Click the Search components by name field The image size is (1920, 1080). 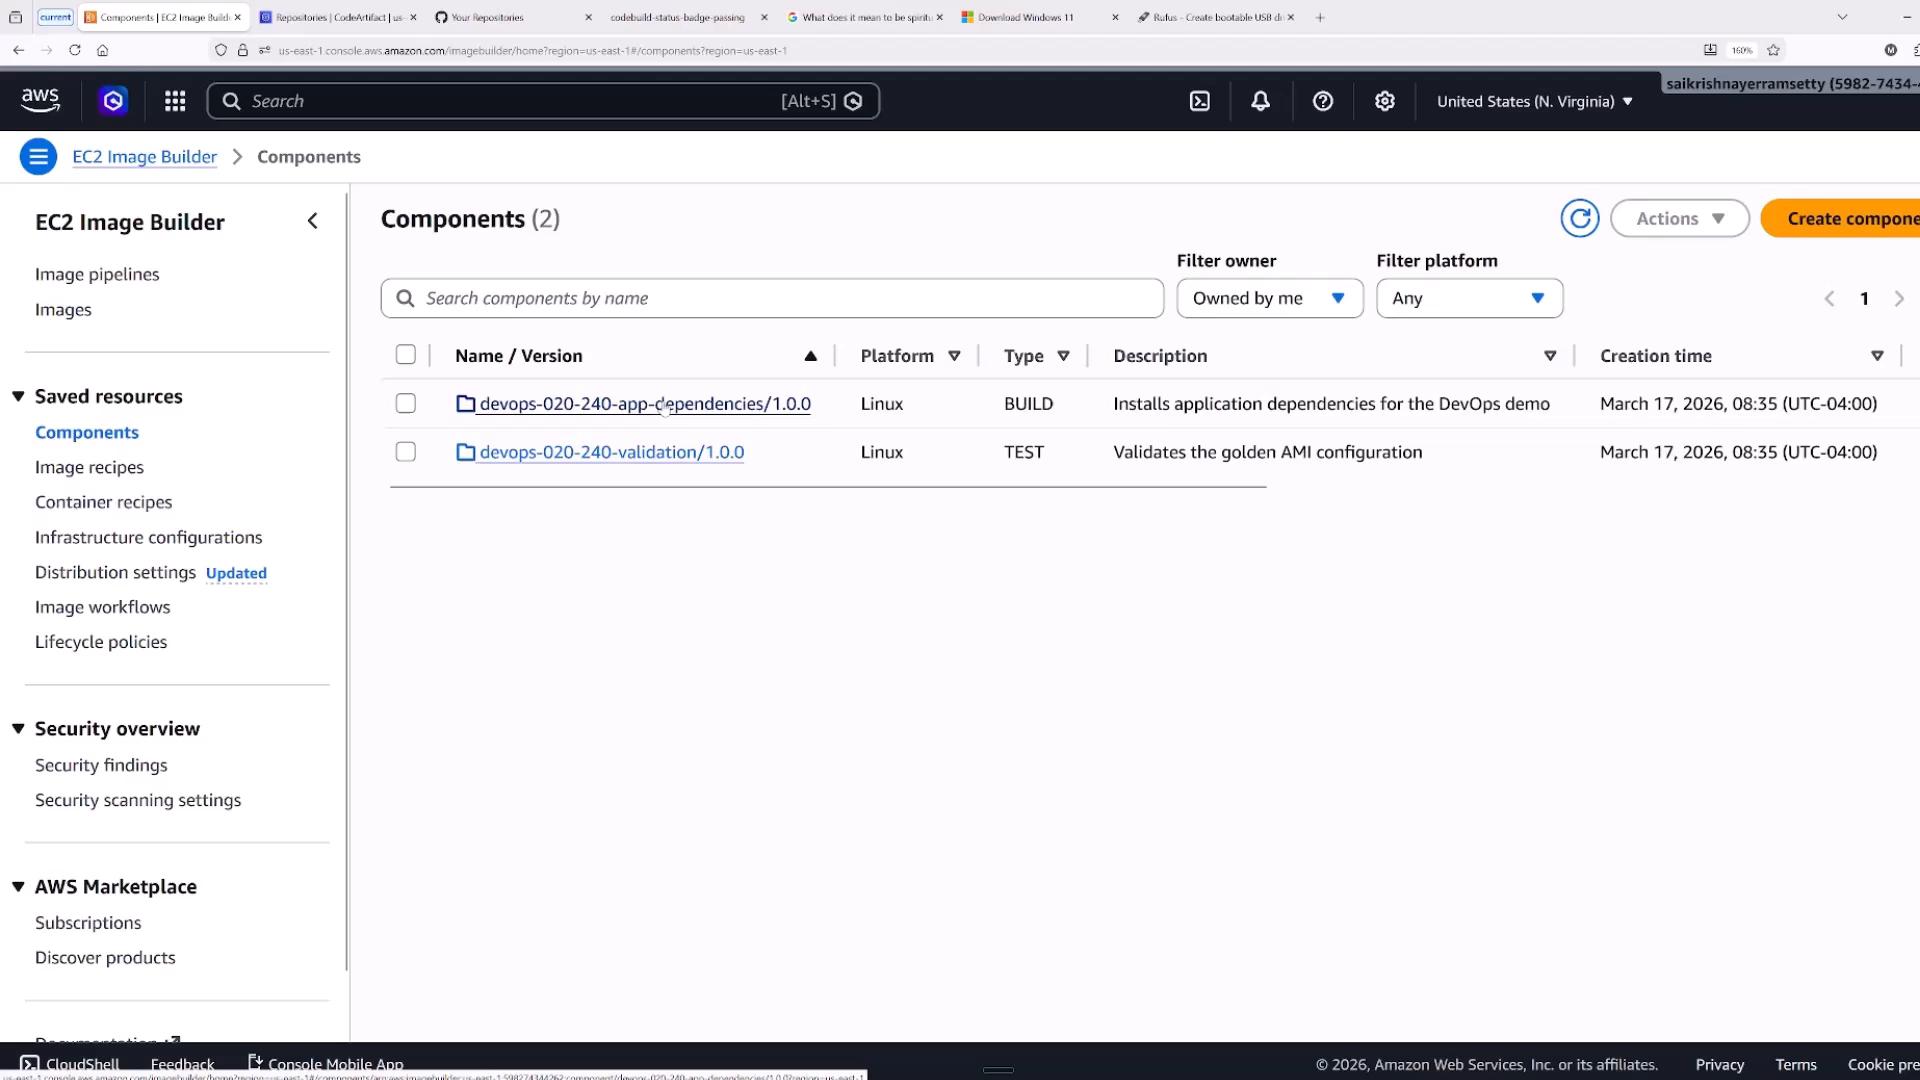point(772,298)
